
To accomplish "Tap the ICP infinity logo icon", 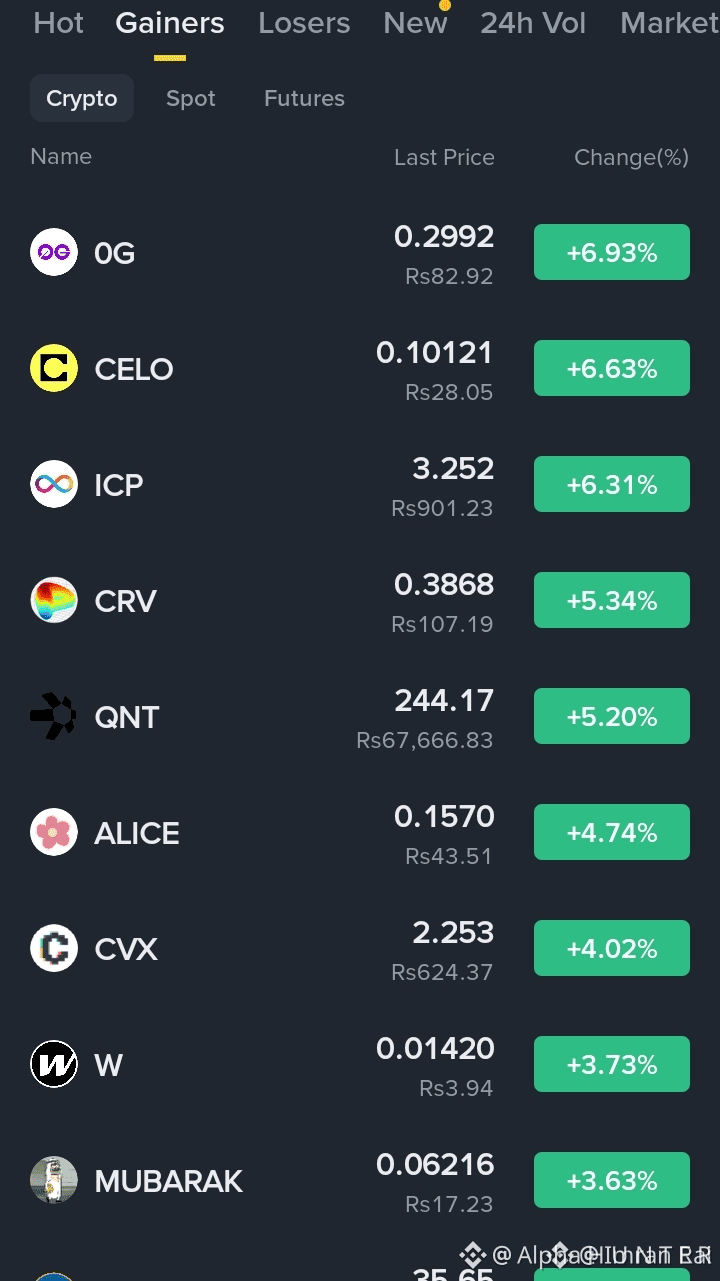I will pyautogui.click(x=54, y=484).
